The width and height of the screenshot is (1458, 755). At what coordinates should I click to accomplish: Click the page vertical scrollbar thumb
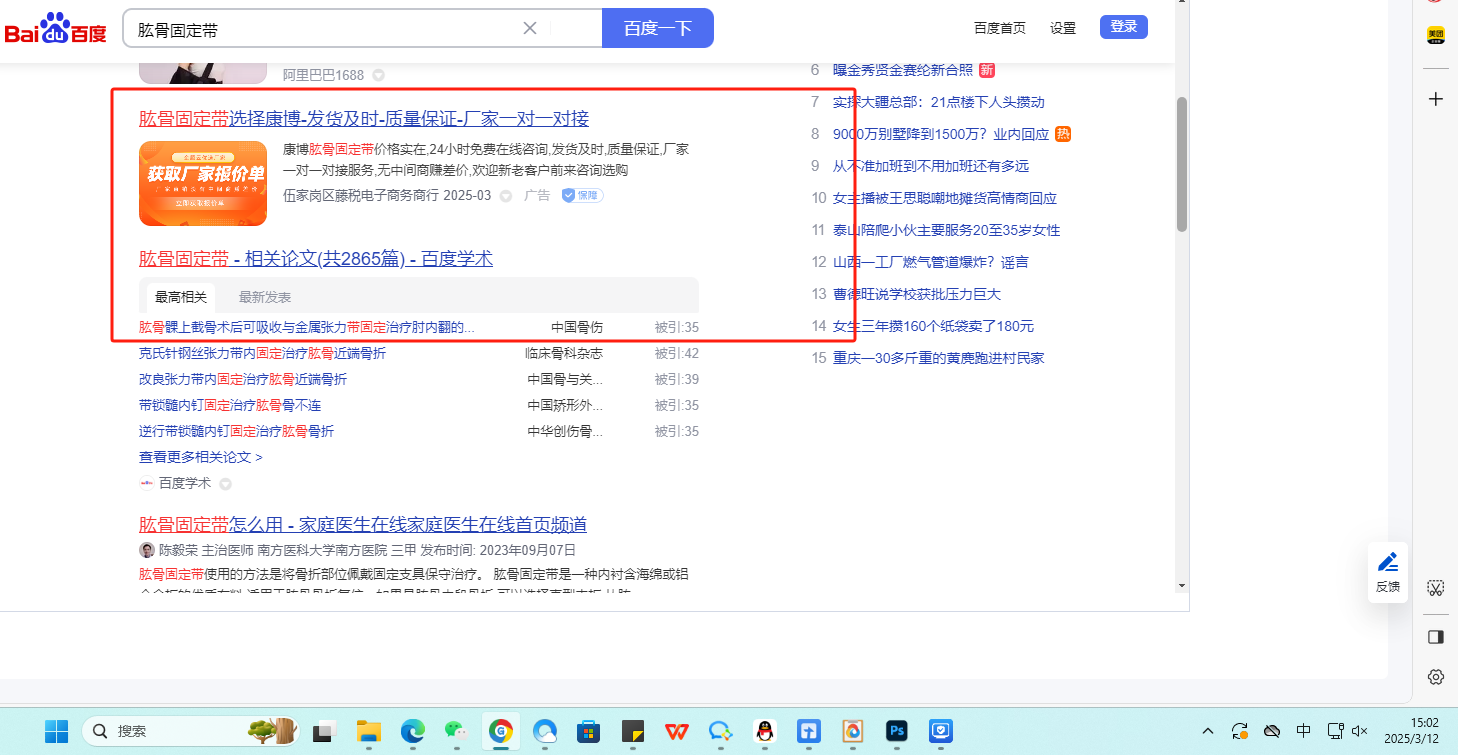coord(1181,165)
